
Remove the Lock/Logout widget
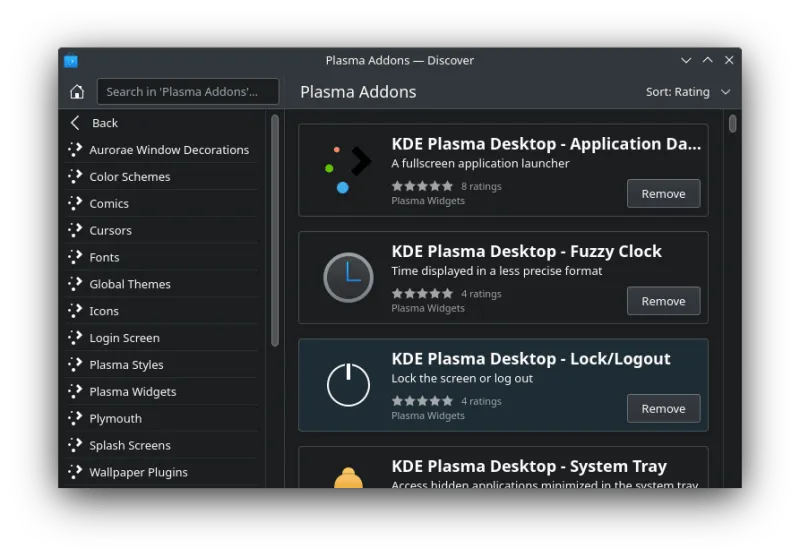click(663, 409)
